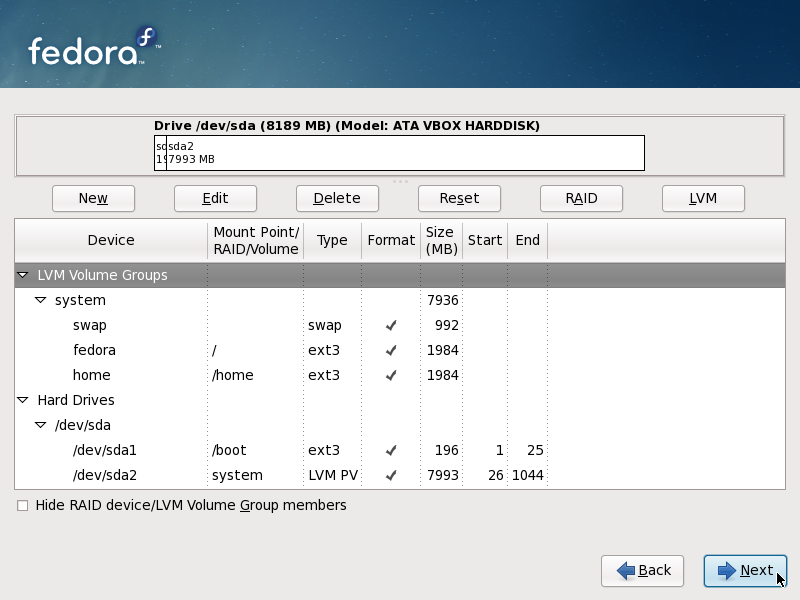Click the End column header

point(527,240)
